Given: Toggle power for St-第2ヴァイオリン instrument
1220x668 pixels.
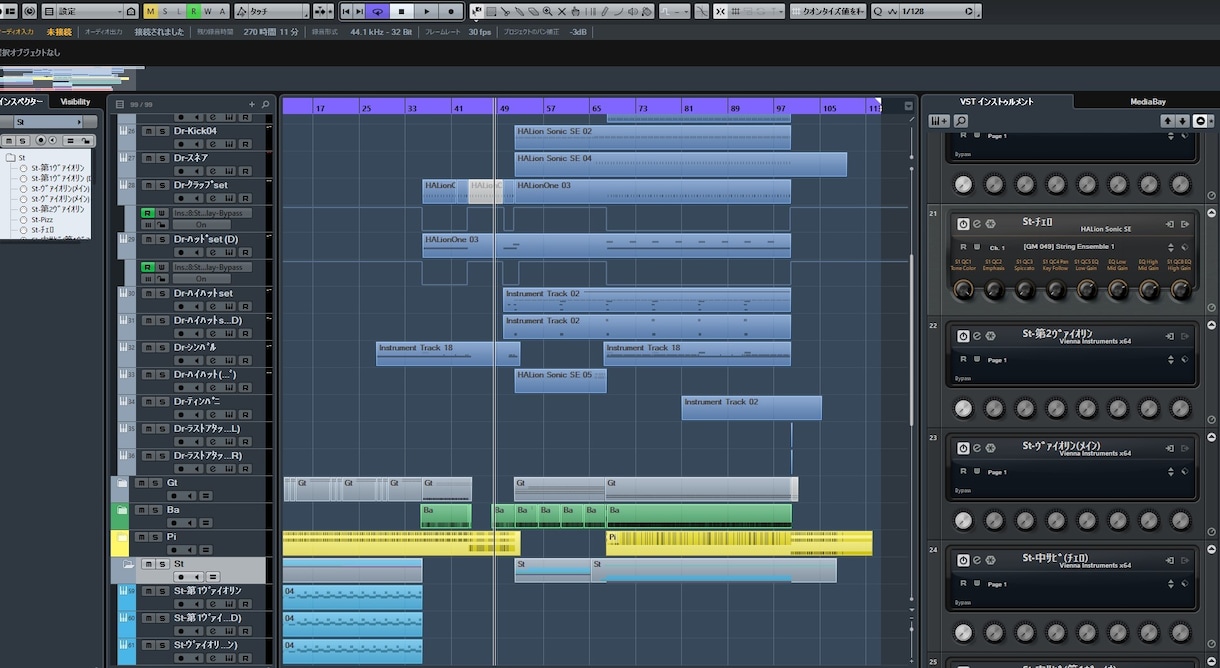Looking at the screenshot, I should 963,336.
